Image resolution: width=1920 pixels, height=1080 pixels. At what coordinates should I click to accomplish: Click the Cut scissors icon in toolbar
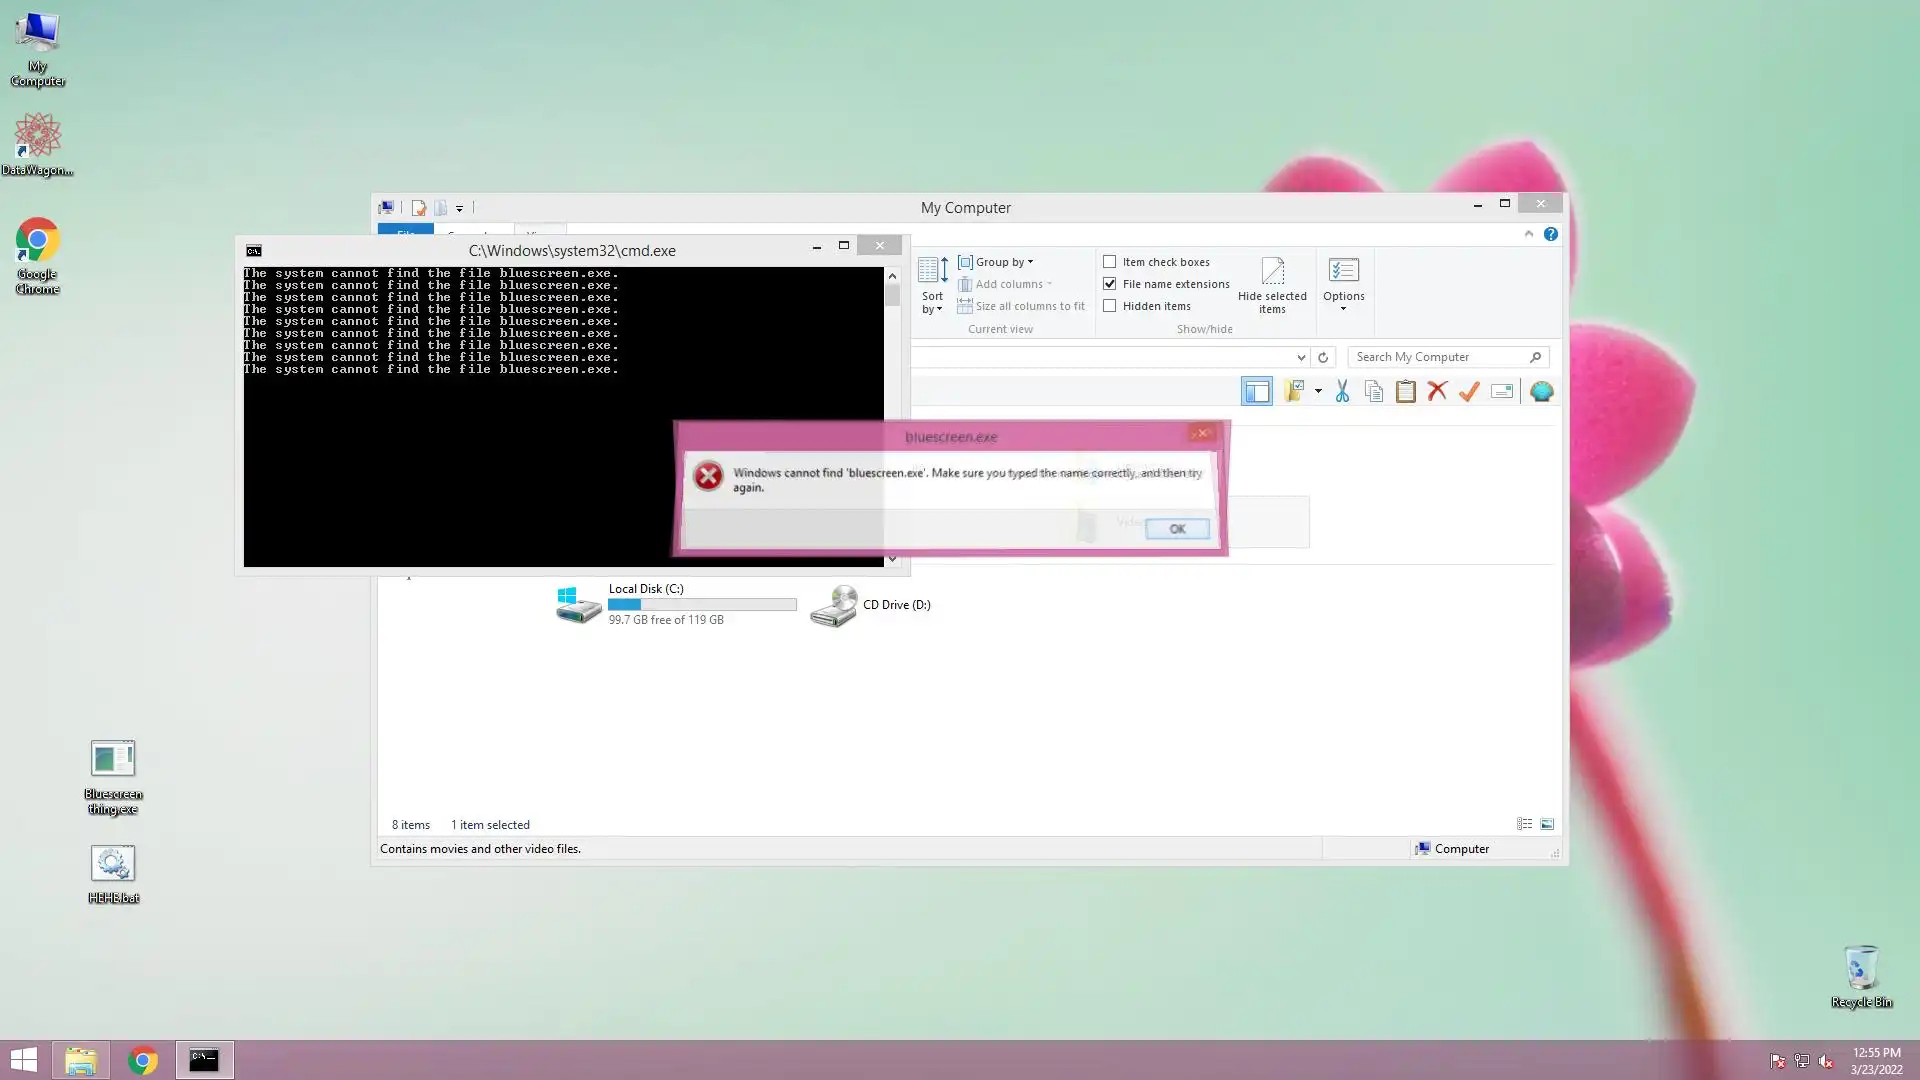coord(1342,392)
